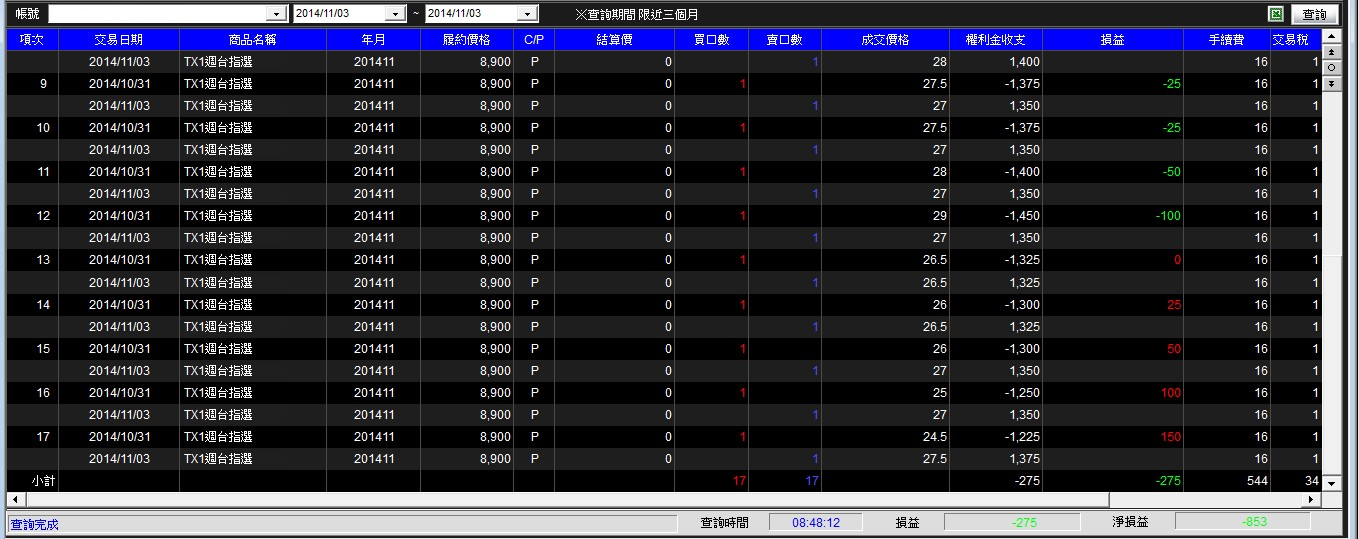Sort by the 項次 column header
The width and height of the screenshot is (1359, 539).
tap(32, 40)
